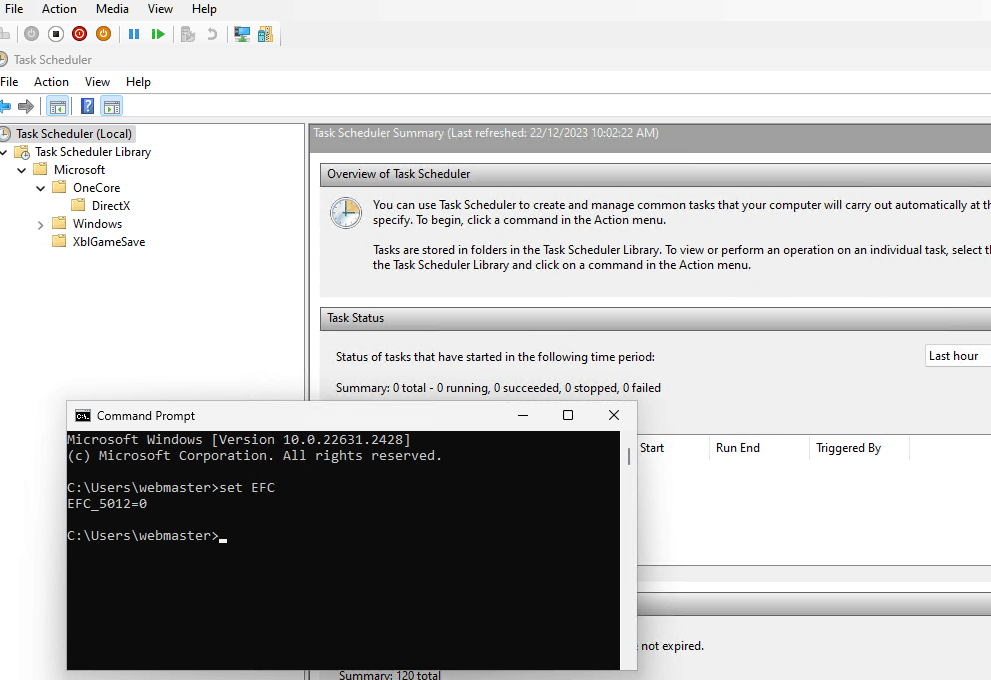Click the Microsoft Windows version line in Command Prompt
Viewport: 991px width, 680px height.
click(239, 439)
